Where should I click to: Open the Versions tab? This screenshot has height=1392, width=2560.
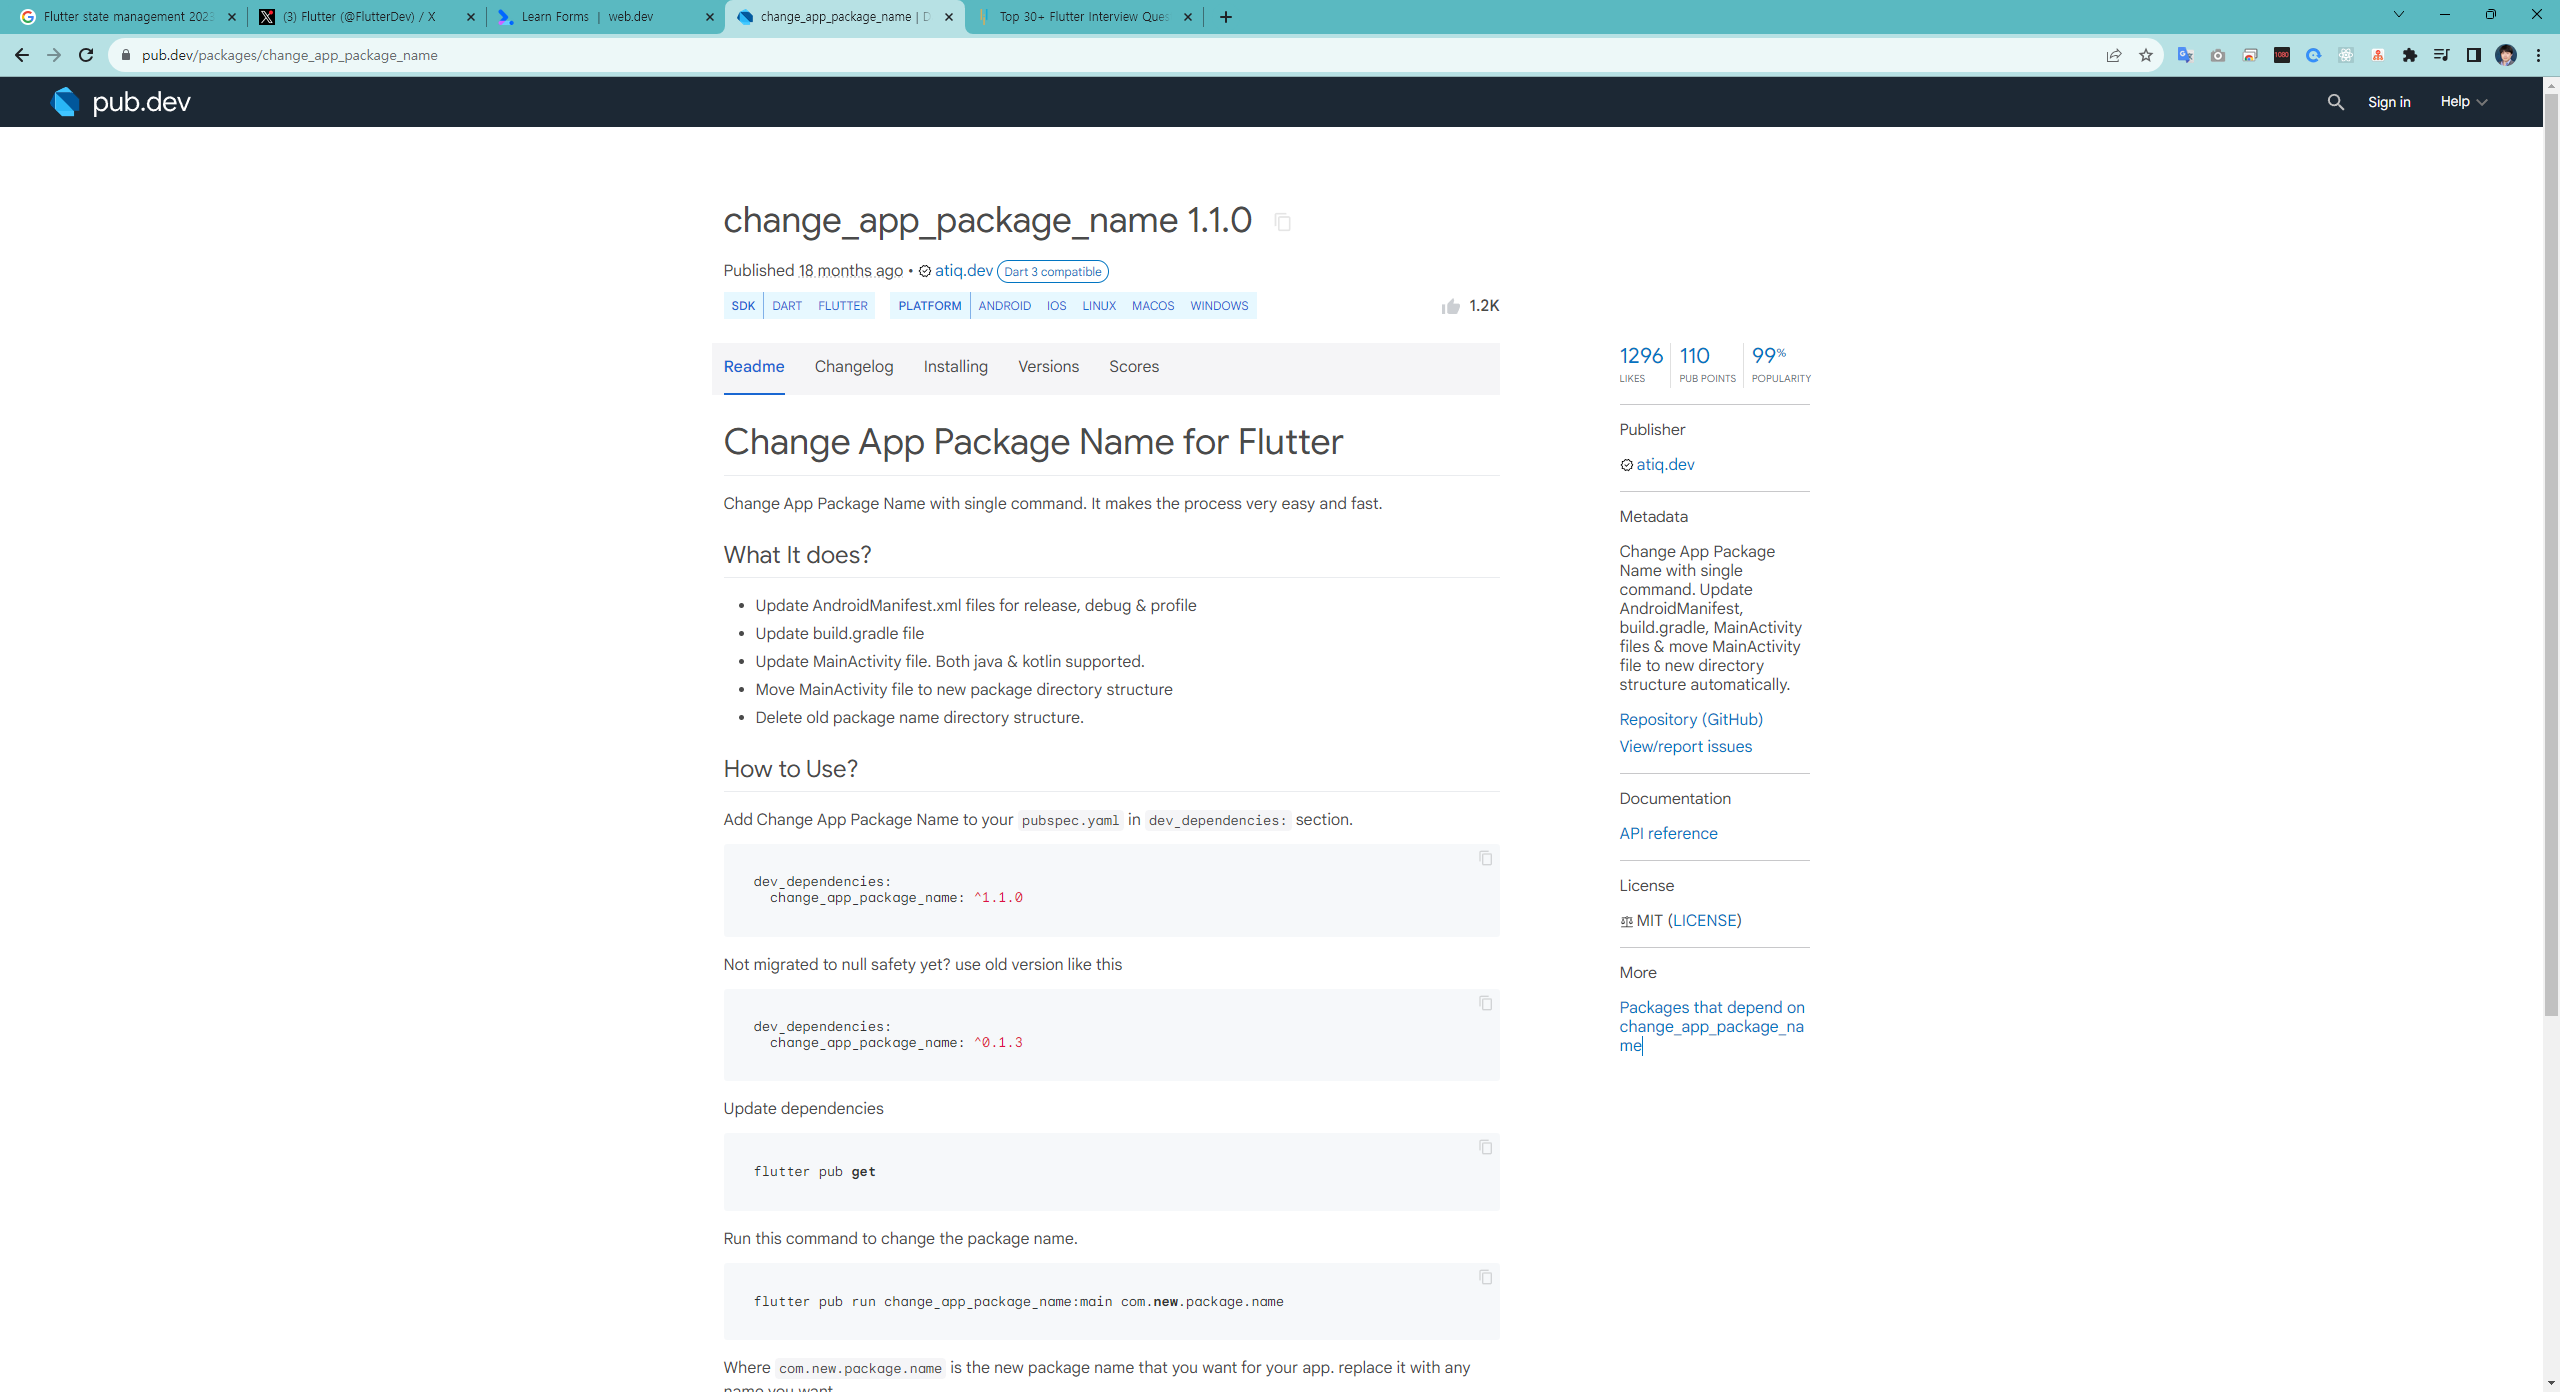1048,367
